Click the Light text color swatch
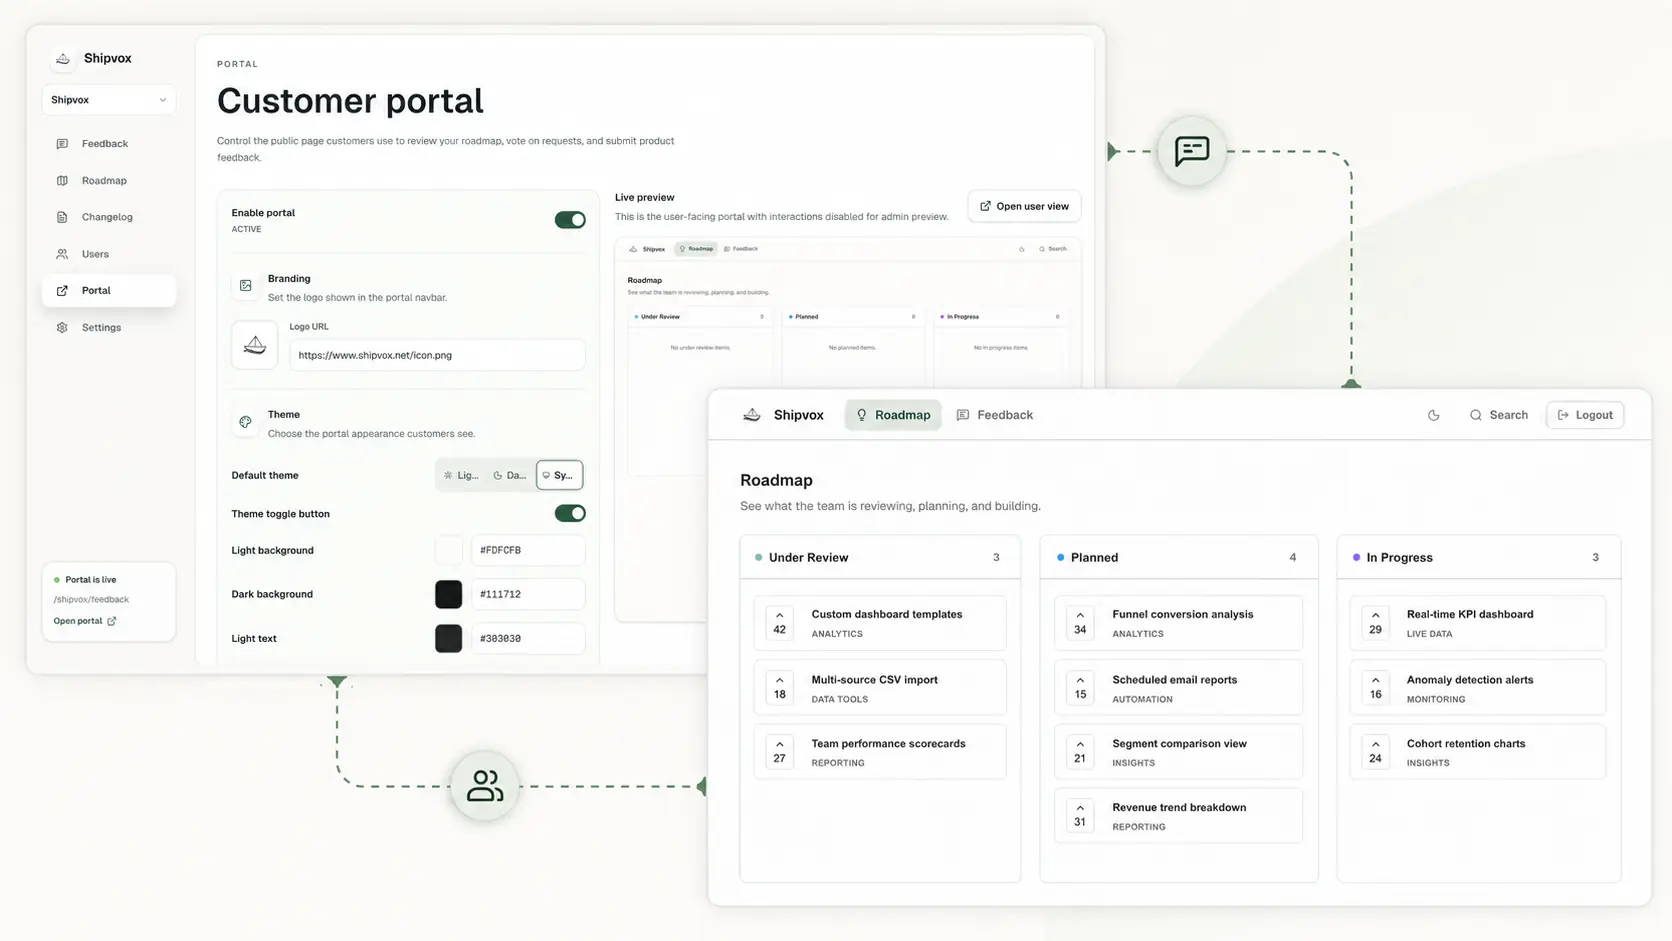The width and height of the screenshot is (1672, 941). [449, 638]
